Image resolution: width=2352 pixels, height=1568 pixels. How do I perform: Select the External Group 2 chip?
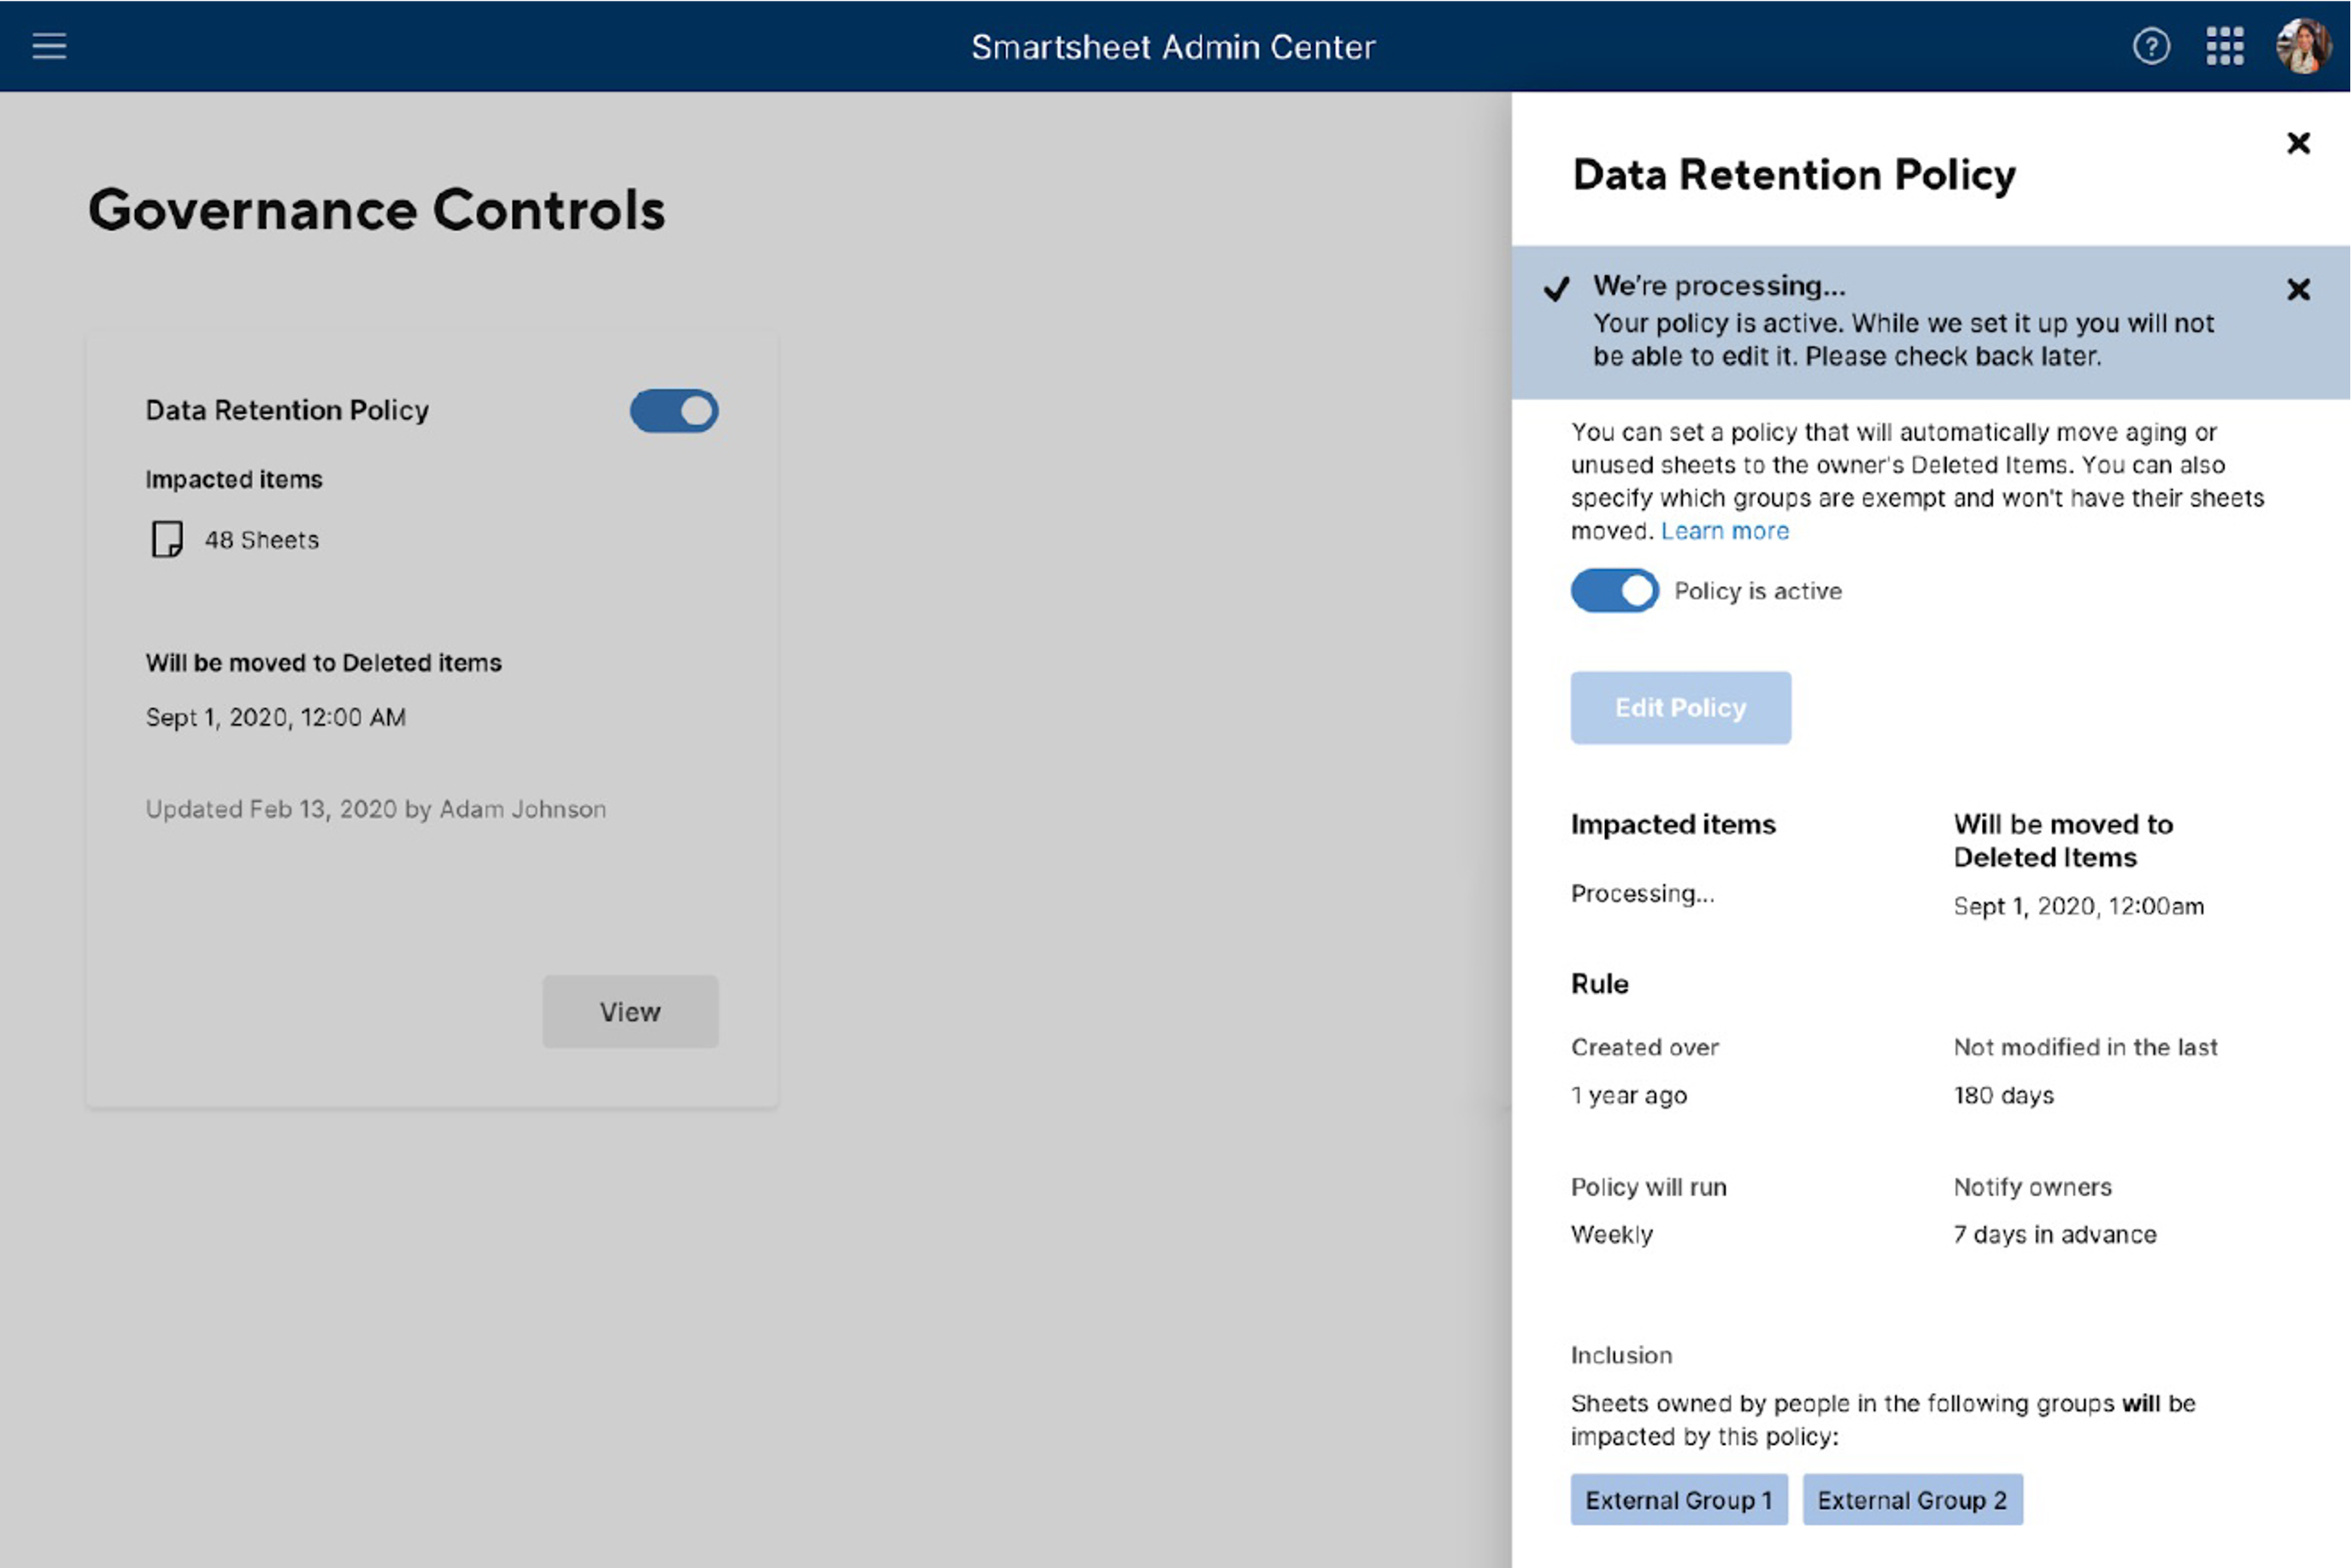[x=1911, y=1500]
